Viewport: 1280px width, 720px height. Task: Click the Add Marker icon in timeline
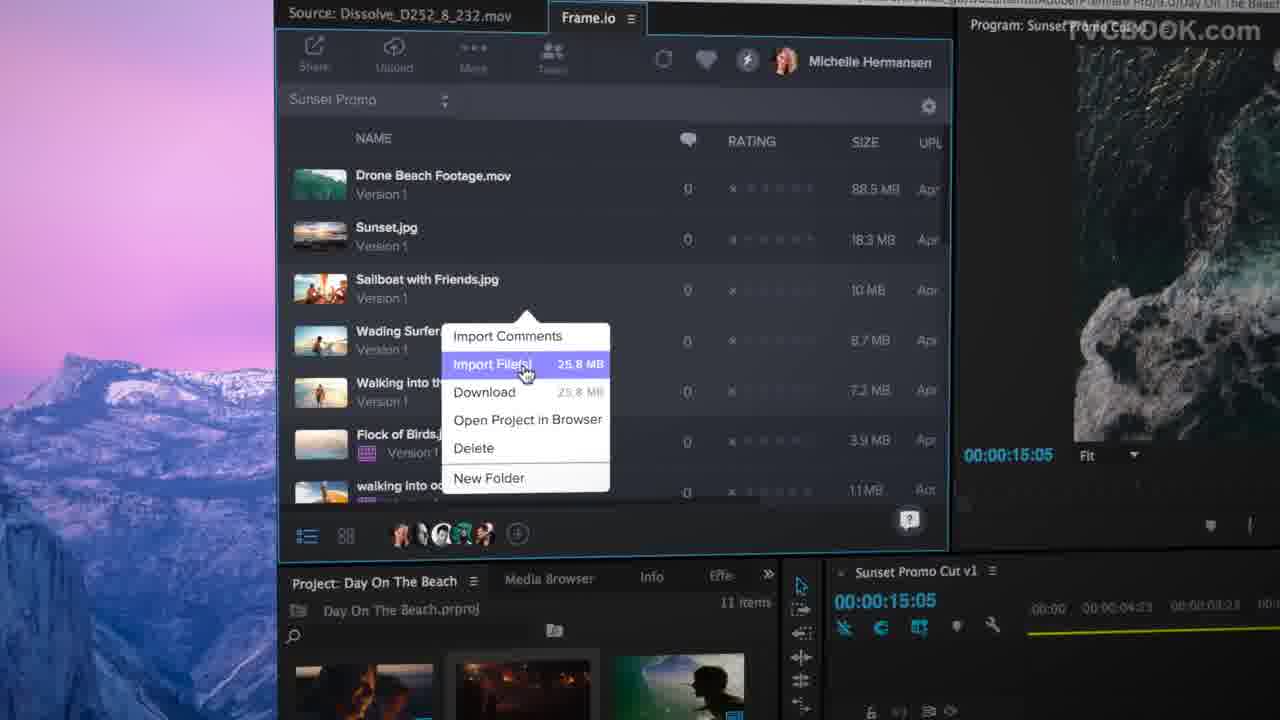pyautogui.click(x=957, y=626)
